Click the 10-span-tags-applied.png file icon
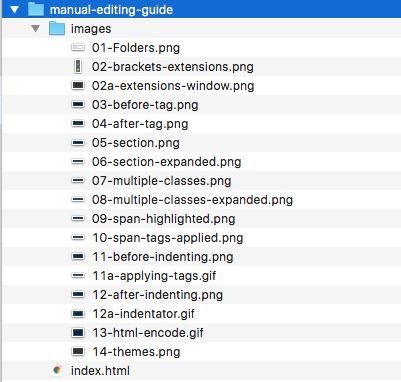 point(78,238)
